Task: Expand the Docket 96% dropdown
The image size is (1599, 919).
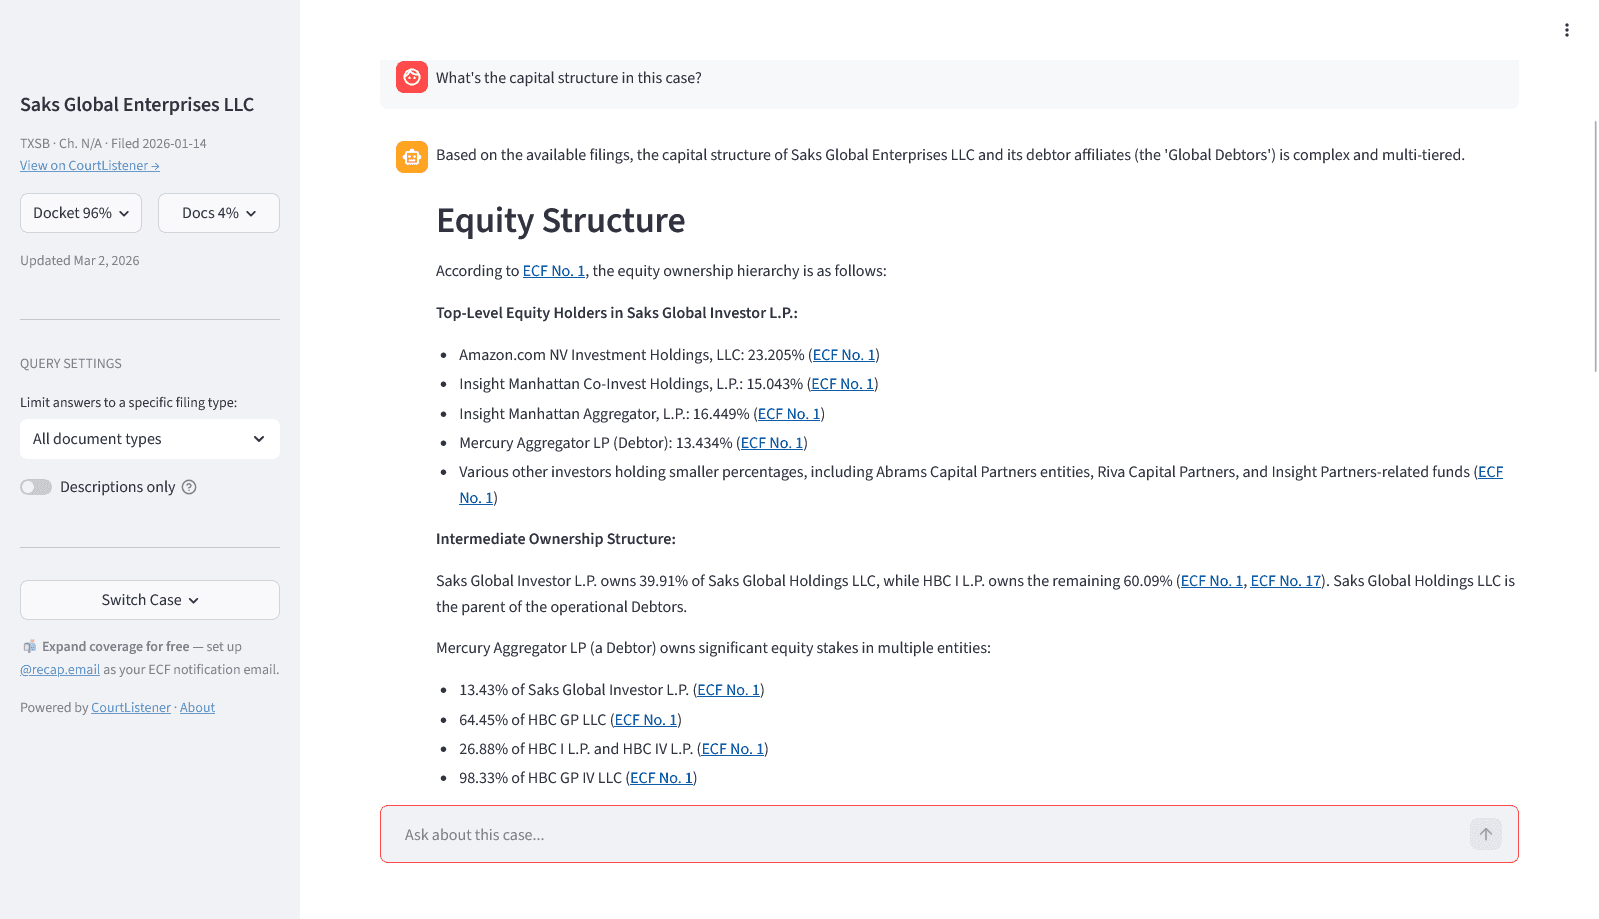Action: tap(81, 213)
